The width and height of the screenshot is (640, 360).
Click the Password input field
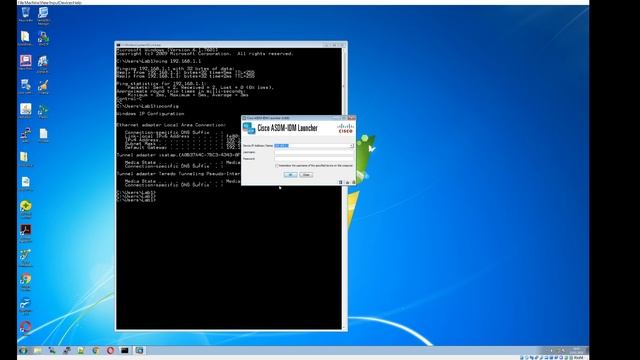point(314,159)
